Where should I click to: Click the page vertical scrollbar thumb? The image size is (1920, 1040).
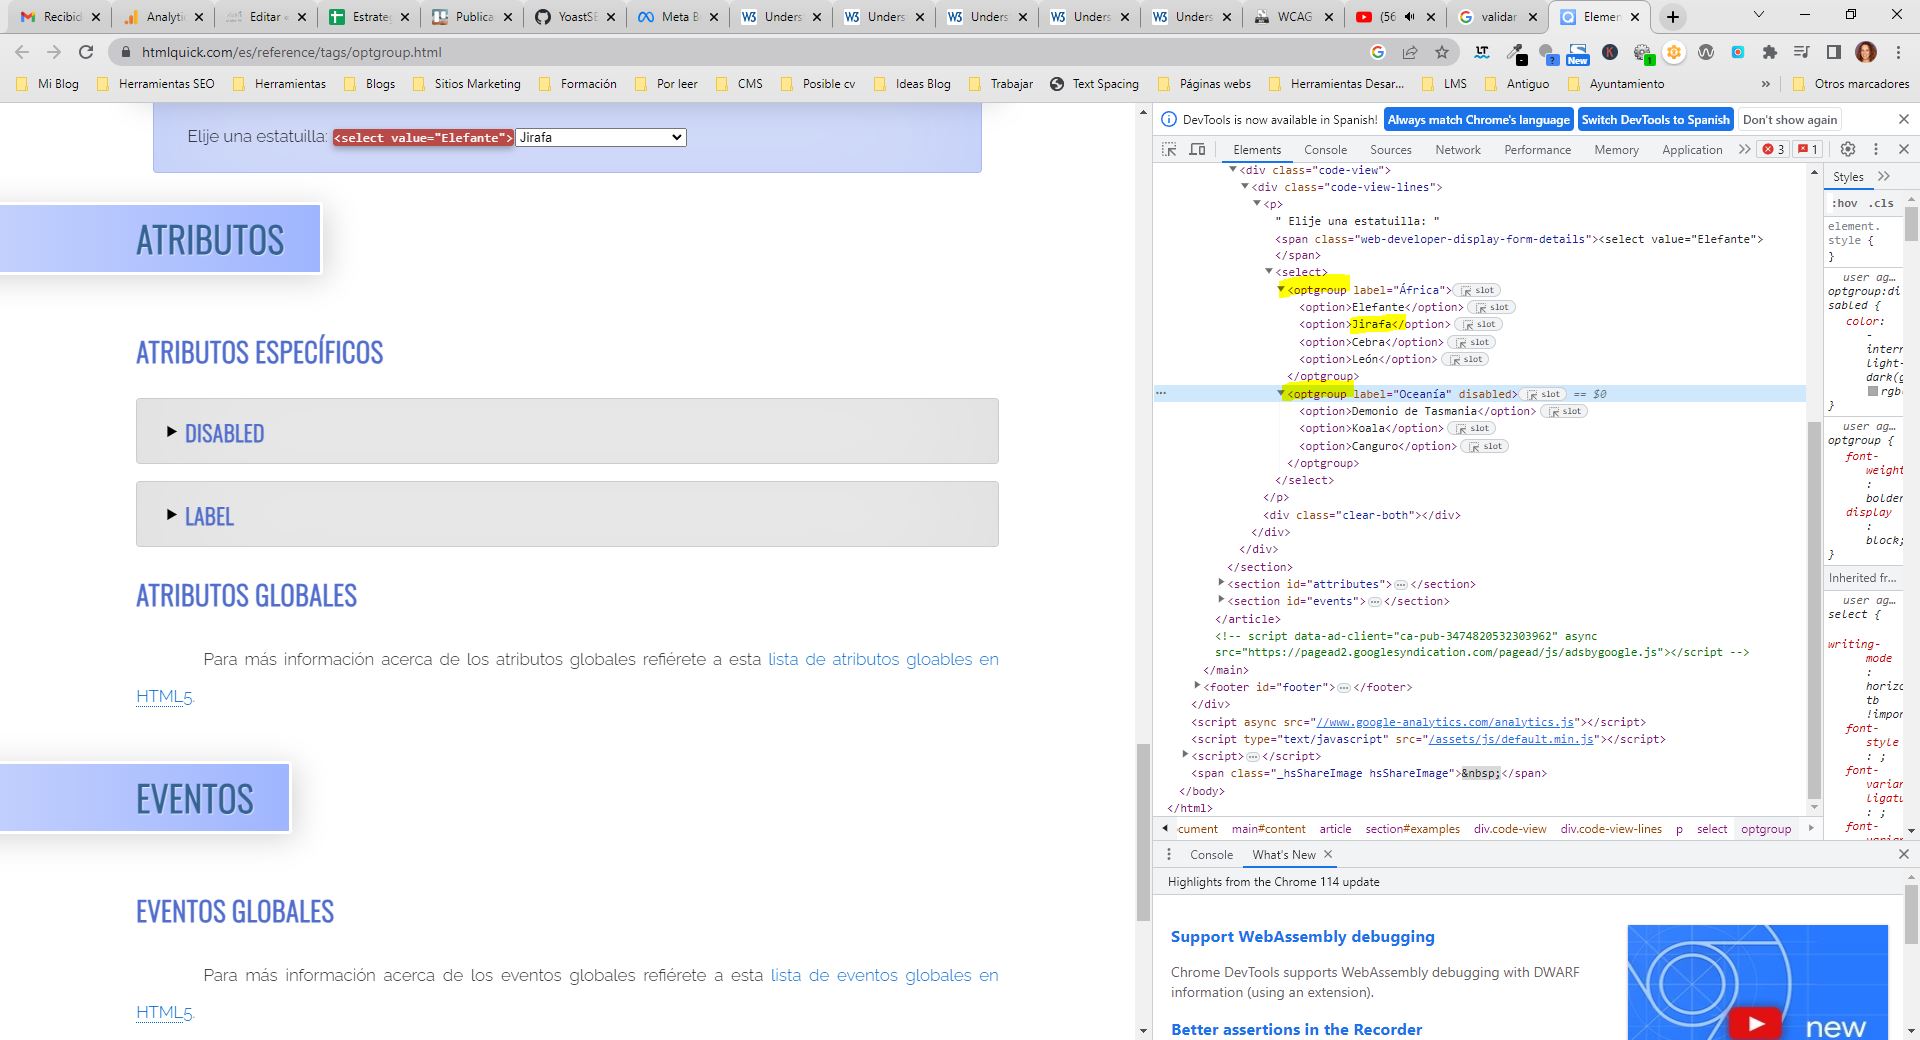click(x=1143, y=832)
